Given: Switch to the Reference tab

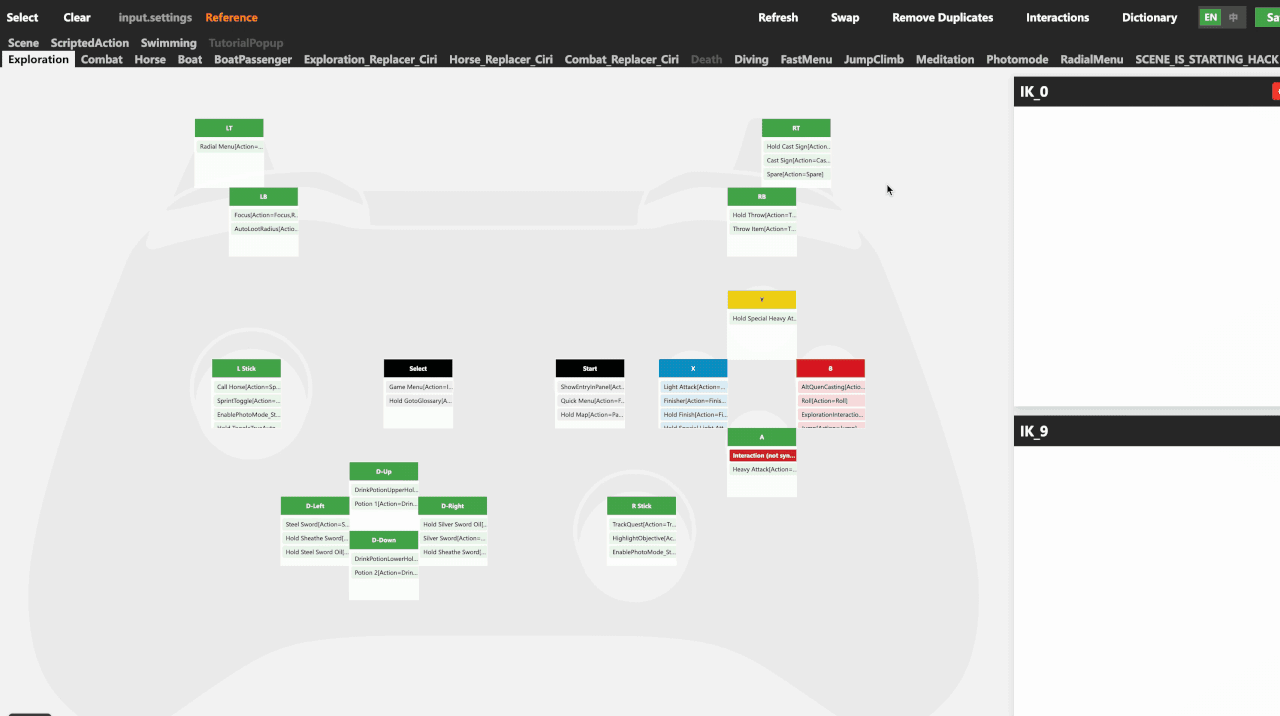Looking at the screenshot, I should click(x=231, y=17).
